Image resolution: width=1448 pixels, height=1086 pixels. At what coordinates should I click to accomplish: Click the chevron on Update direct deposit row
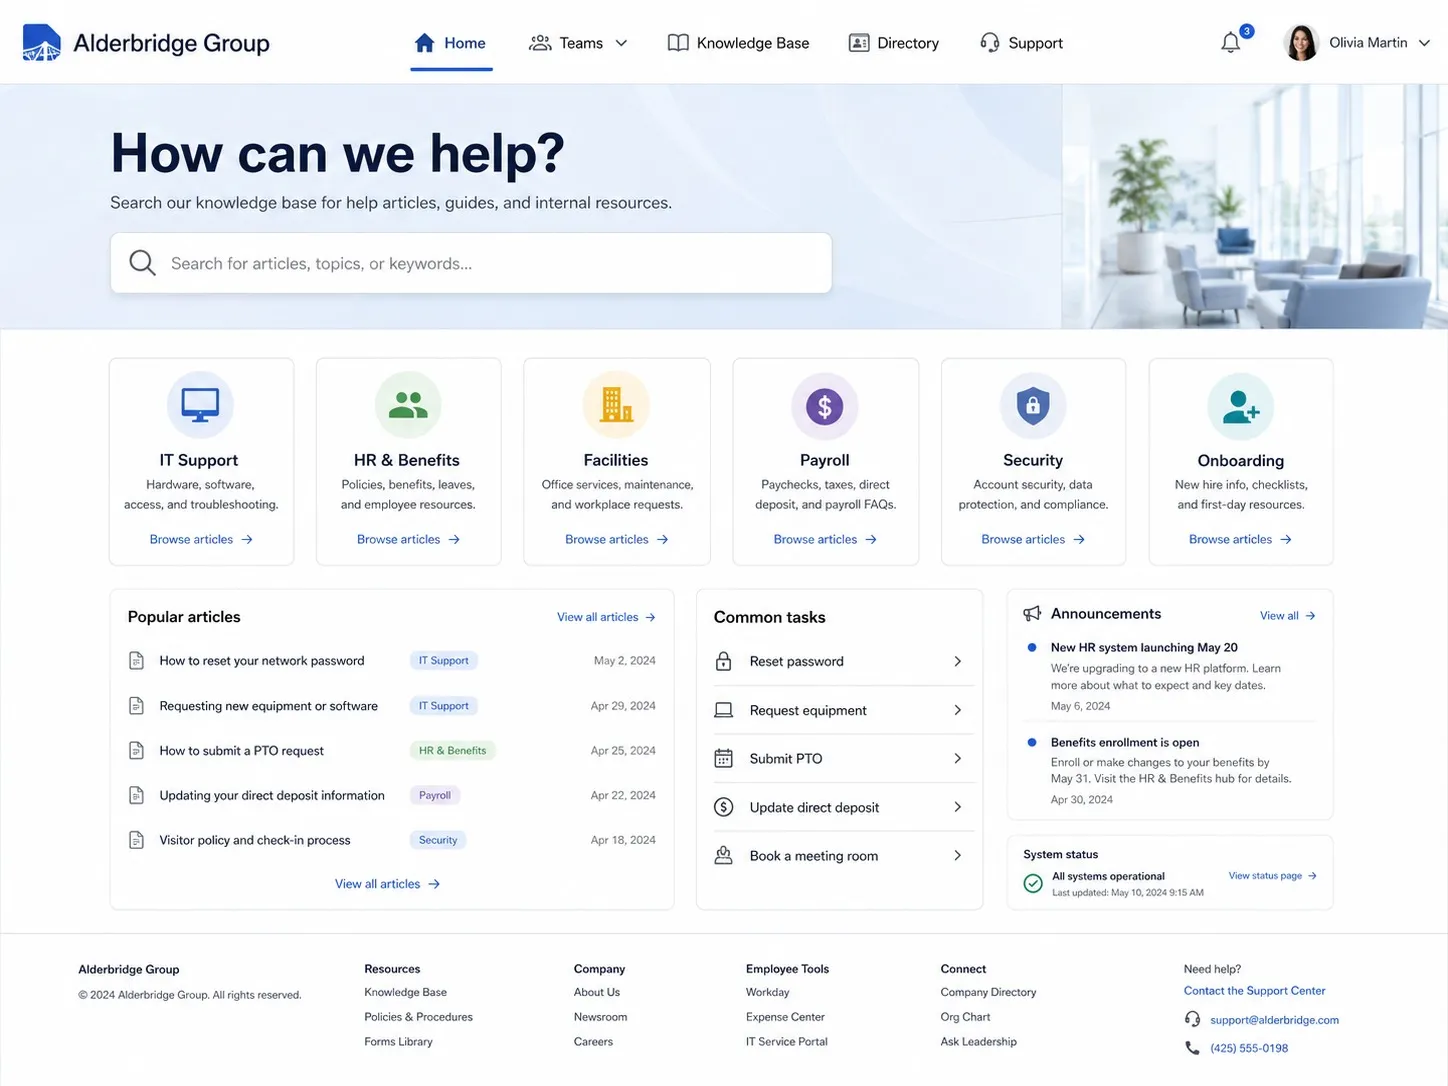[x=957, y=807]
